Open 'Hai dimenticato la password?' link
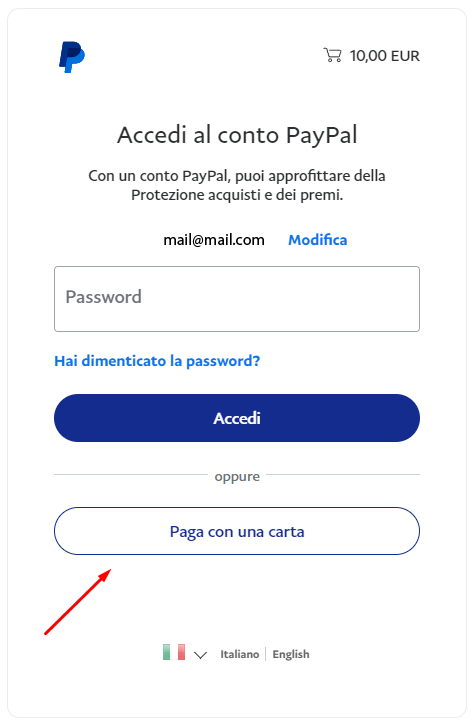The height and width of the screenshot is (727, 473). click(x=157, y=361)
